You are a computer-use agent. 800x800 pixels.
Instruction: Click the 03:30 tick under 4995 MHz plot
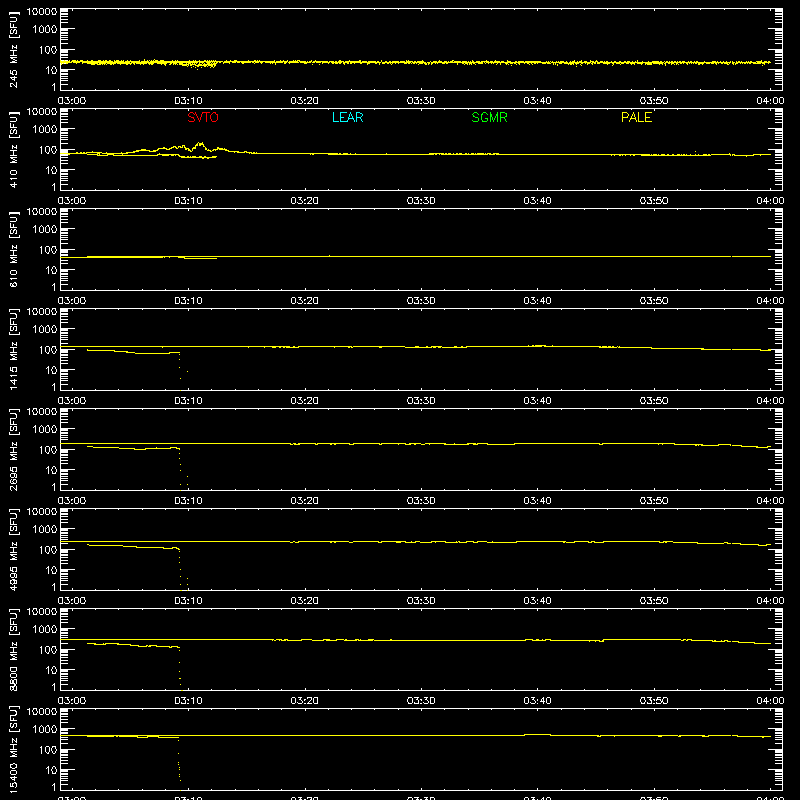point(421,601)
